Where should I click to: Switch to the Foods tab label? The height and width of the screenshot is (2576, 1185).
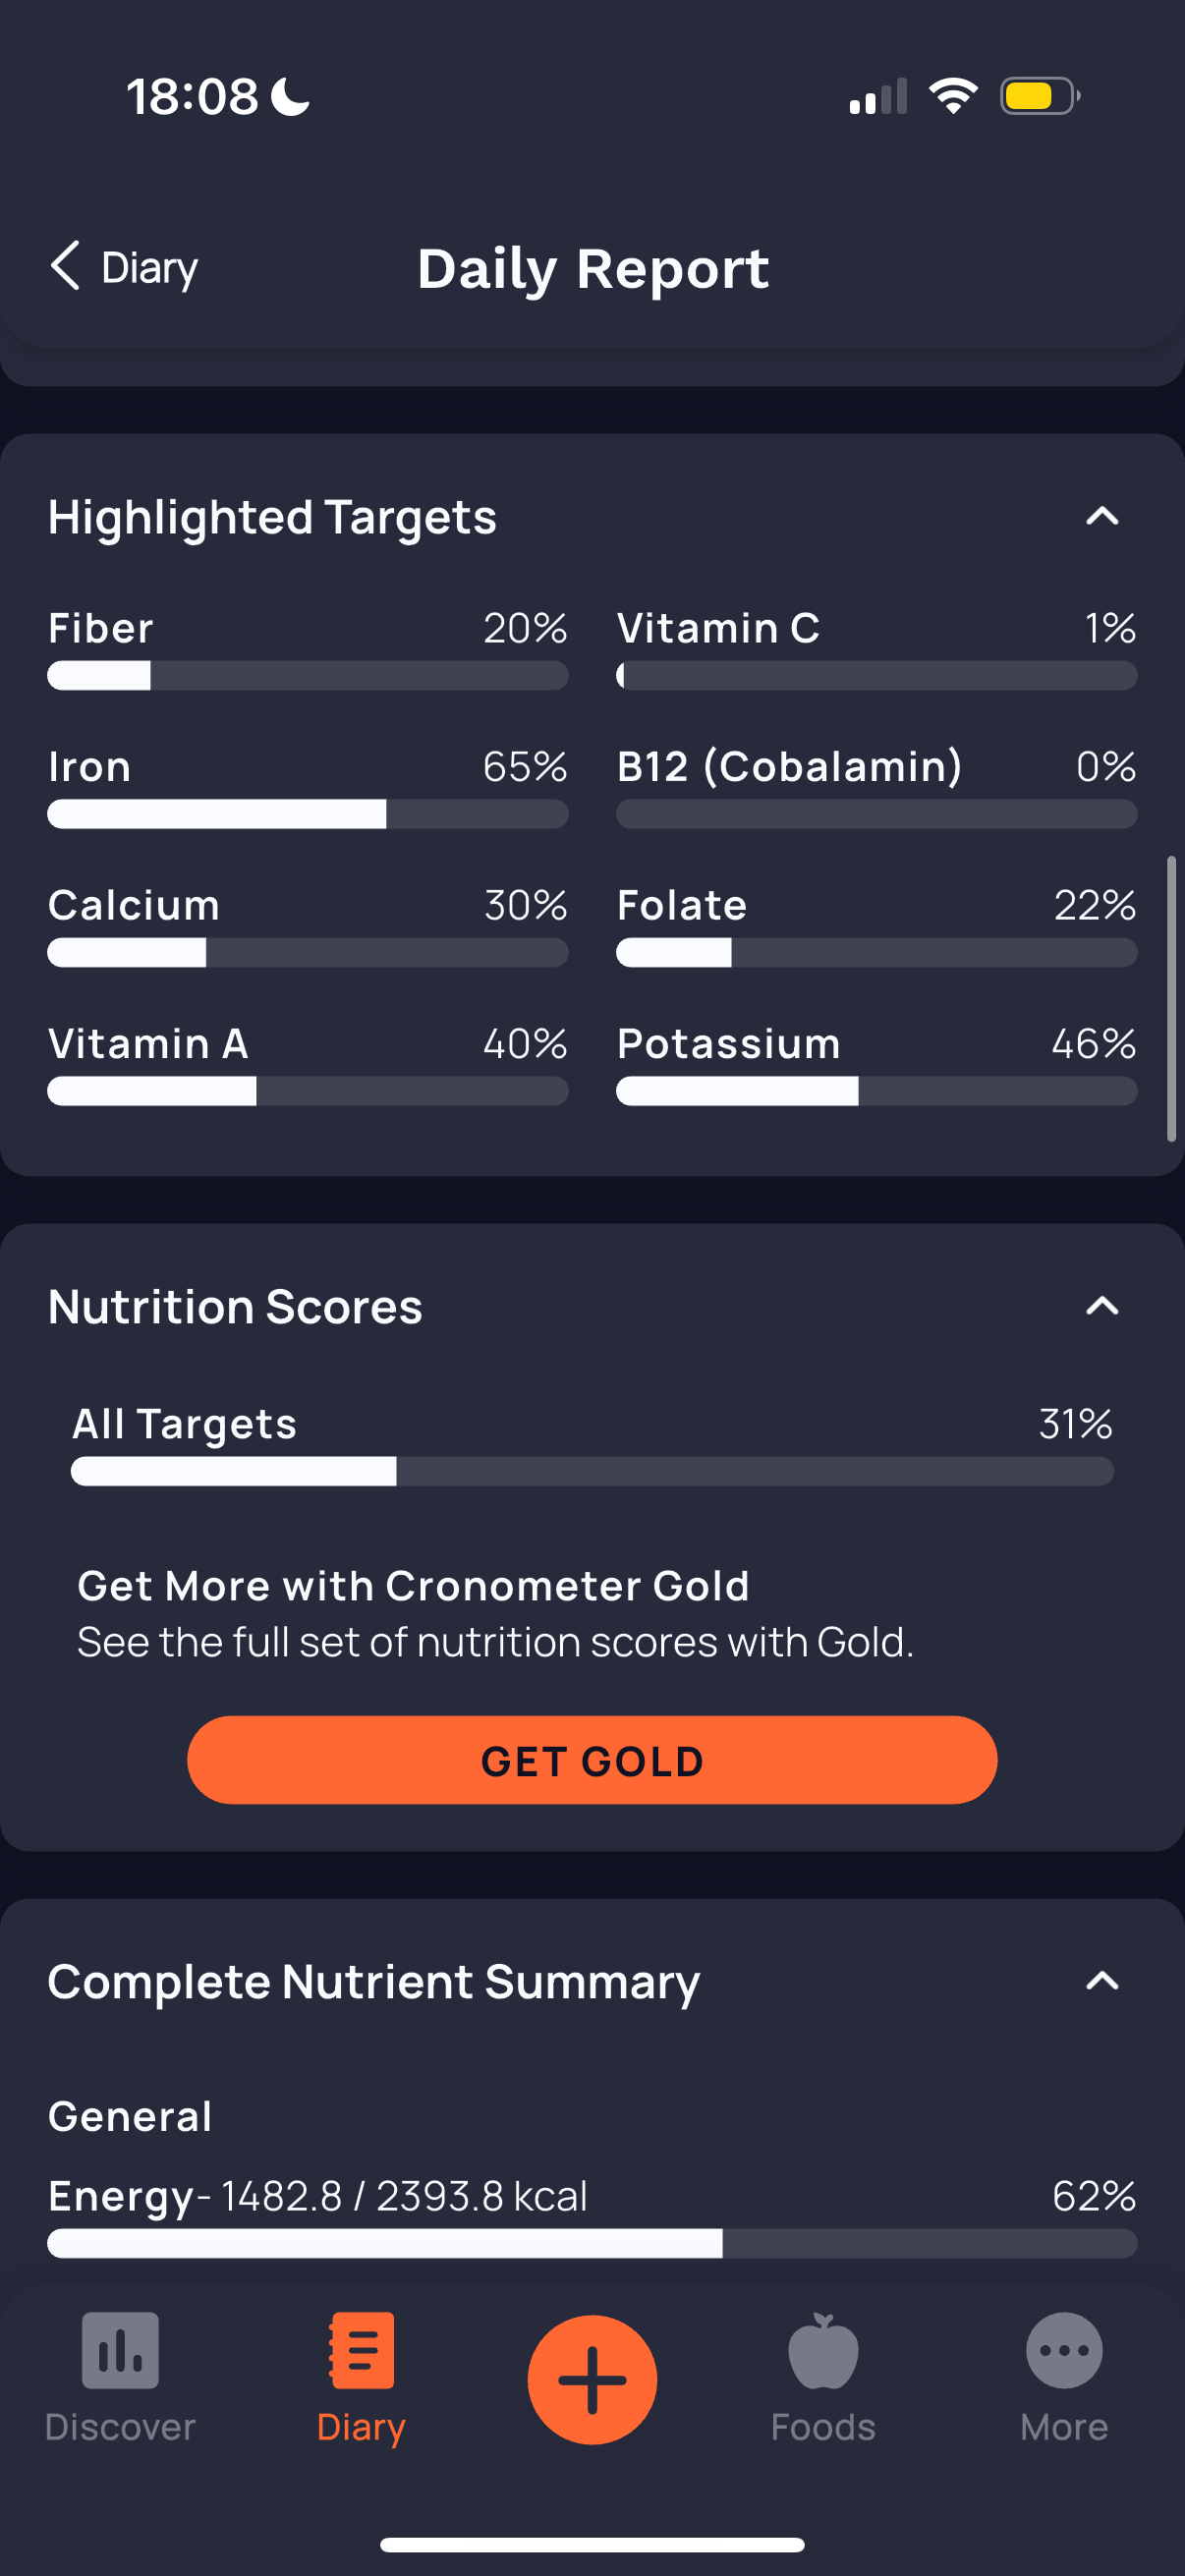coord(823,2427)
